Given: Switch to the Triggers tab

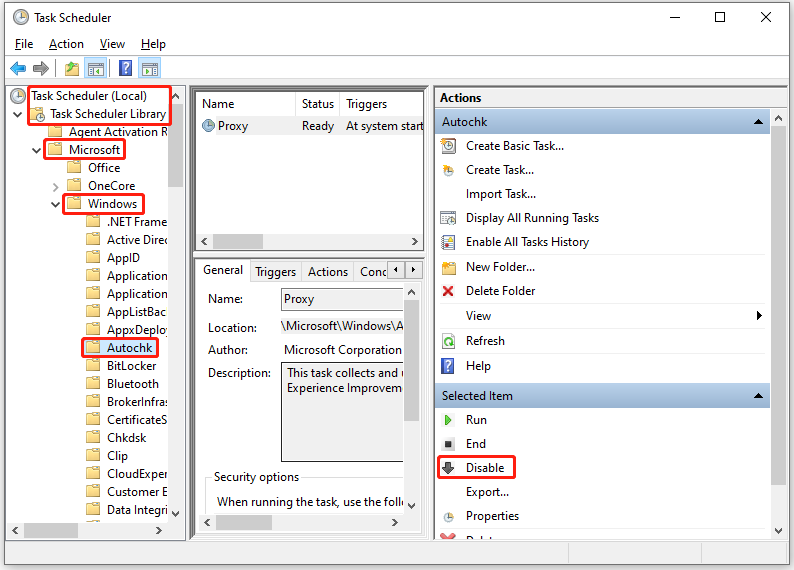Looking at the screenshot, I should (275, 271).
